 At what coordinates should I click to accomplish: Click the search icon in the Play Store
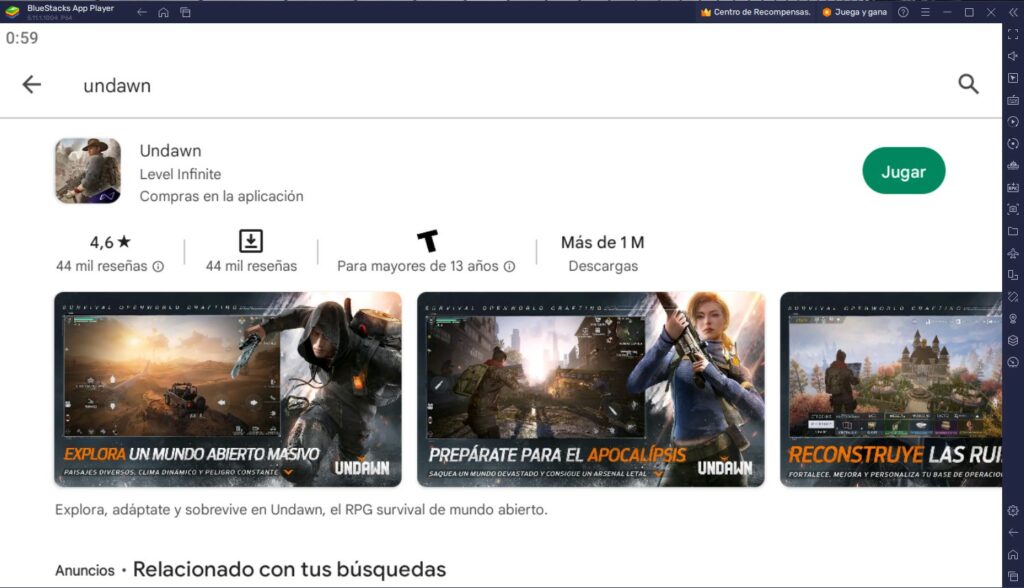point(968,84)
